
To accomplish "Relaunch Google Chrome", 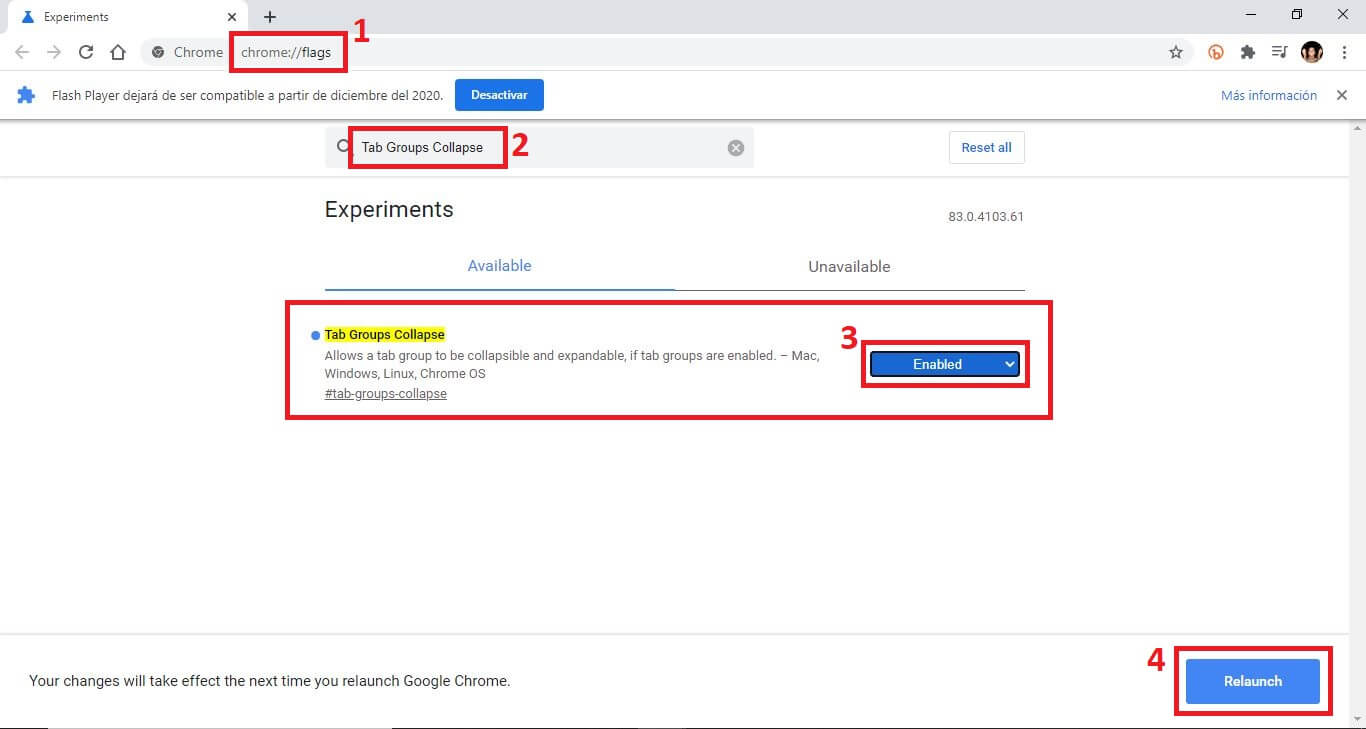I will 1253,681.
